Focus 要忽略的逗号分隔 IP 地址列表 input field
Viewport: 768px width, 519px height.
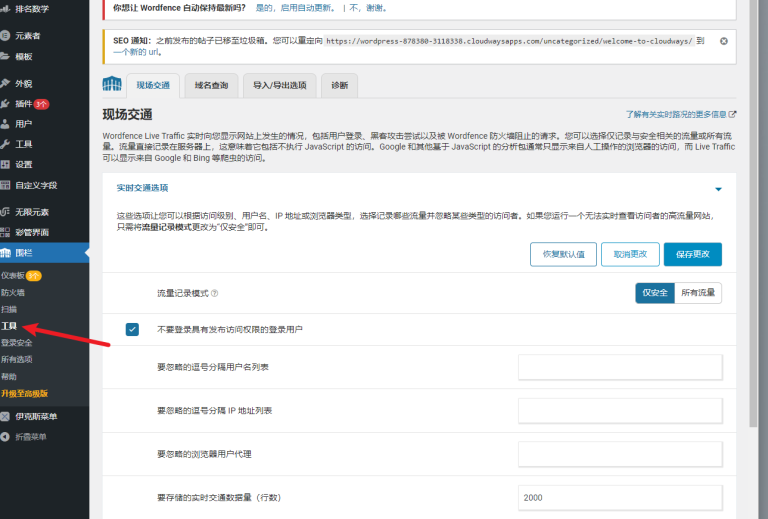620,410
